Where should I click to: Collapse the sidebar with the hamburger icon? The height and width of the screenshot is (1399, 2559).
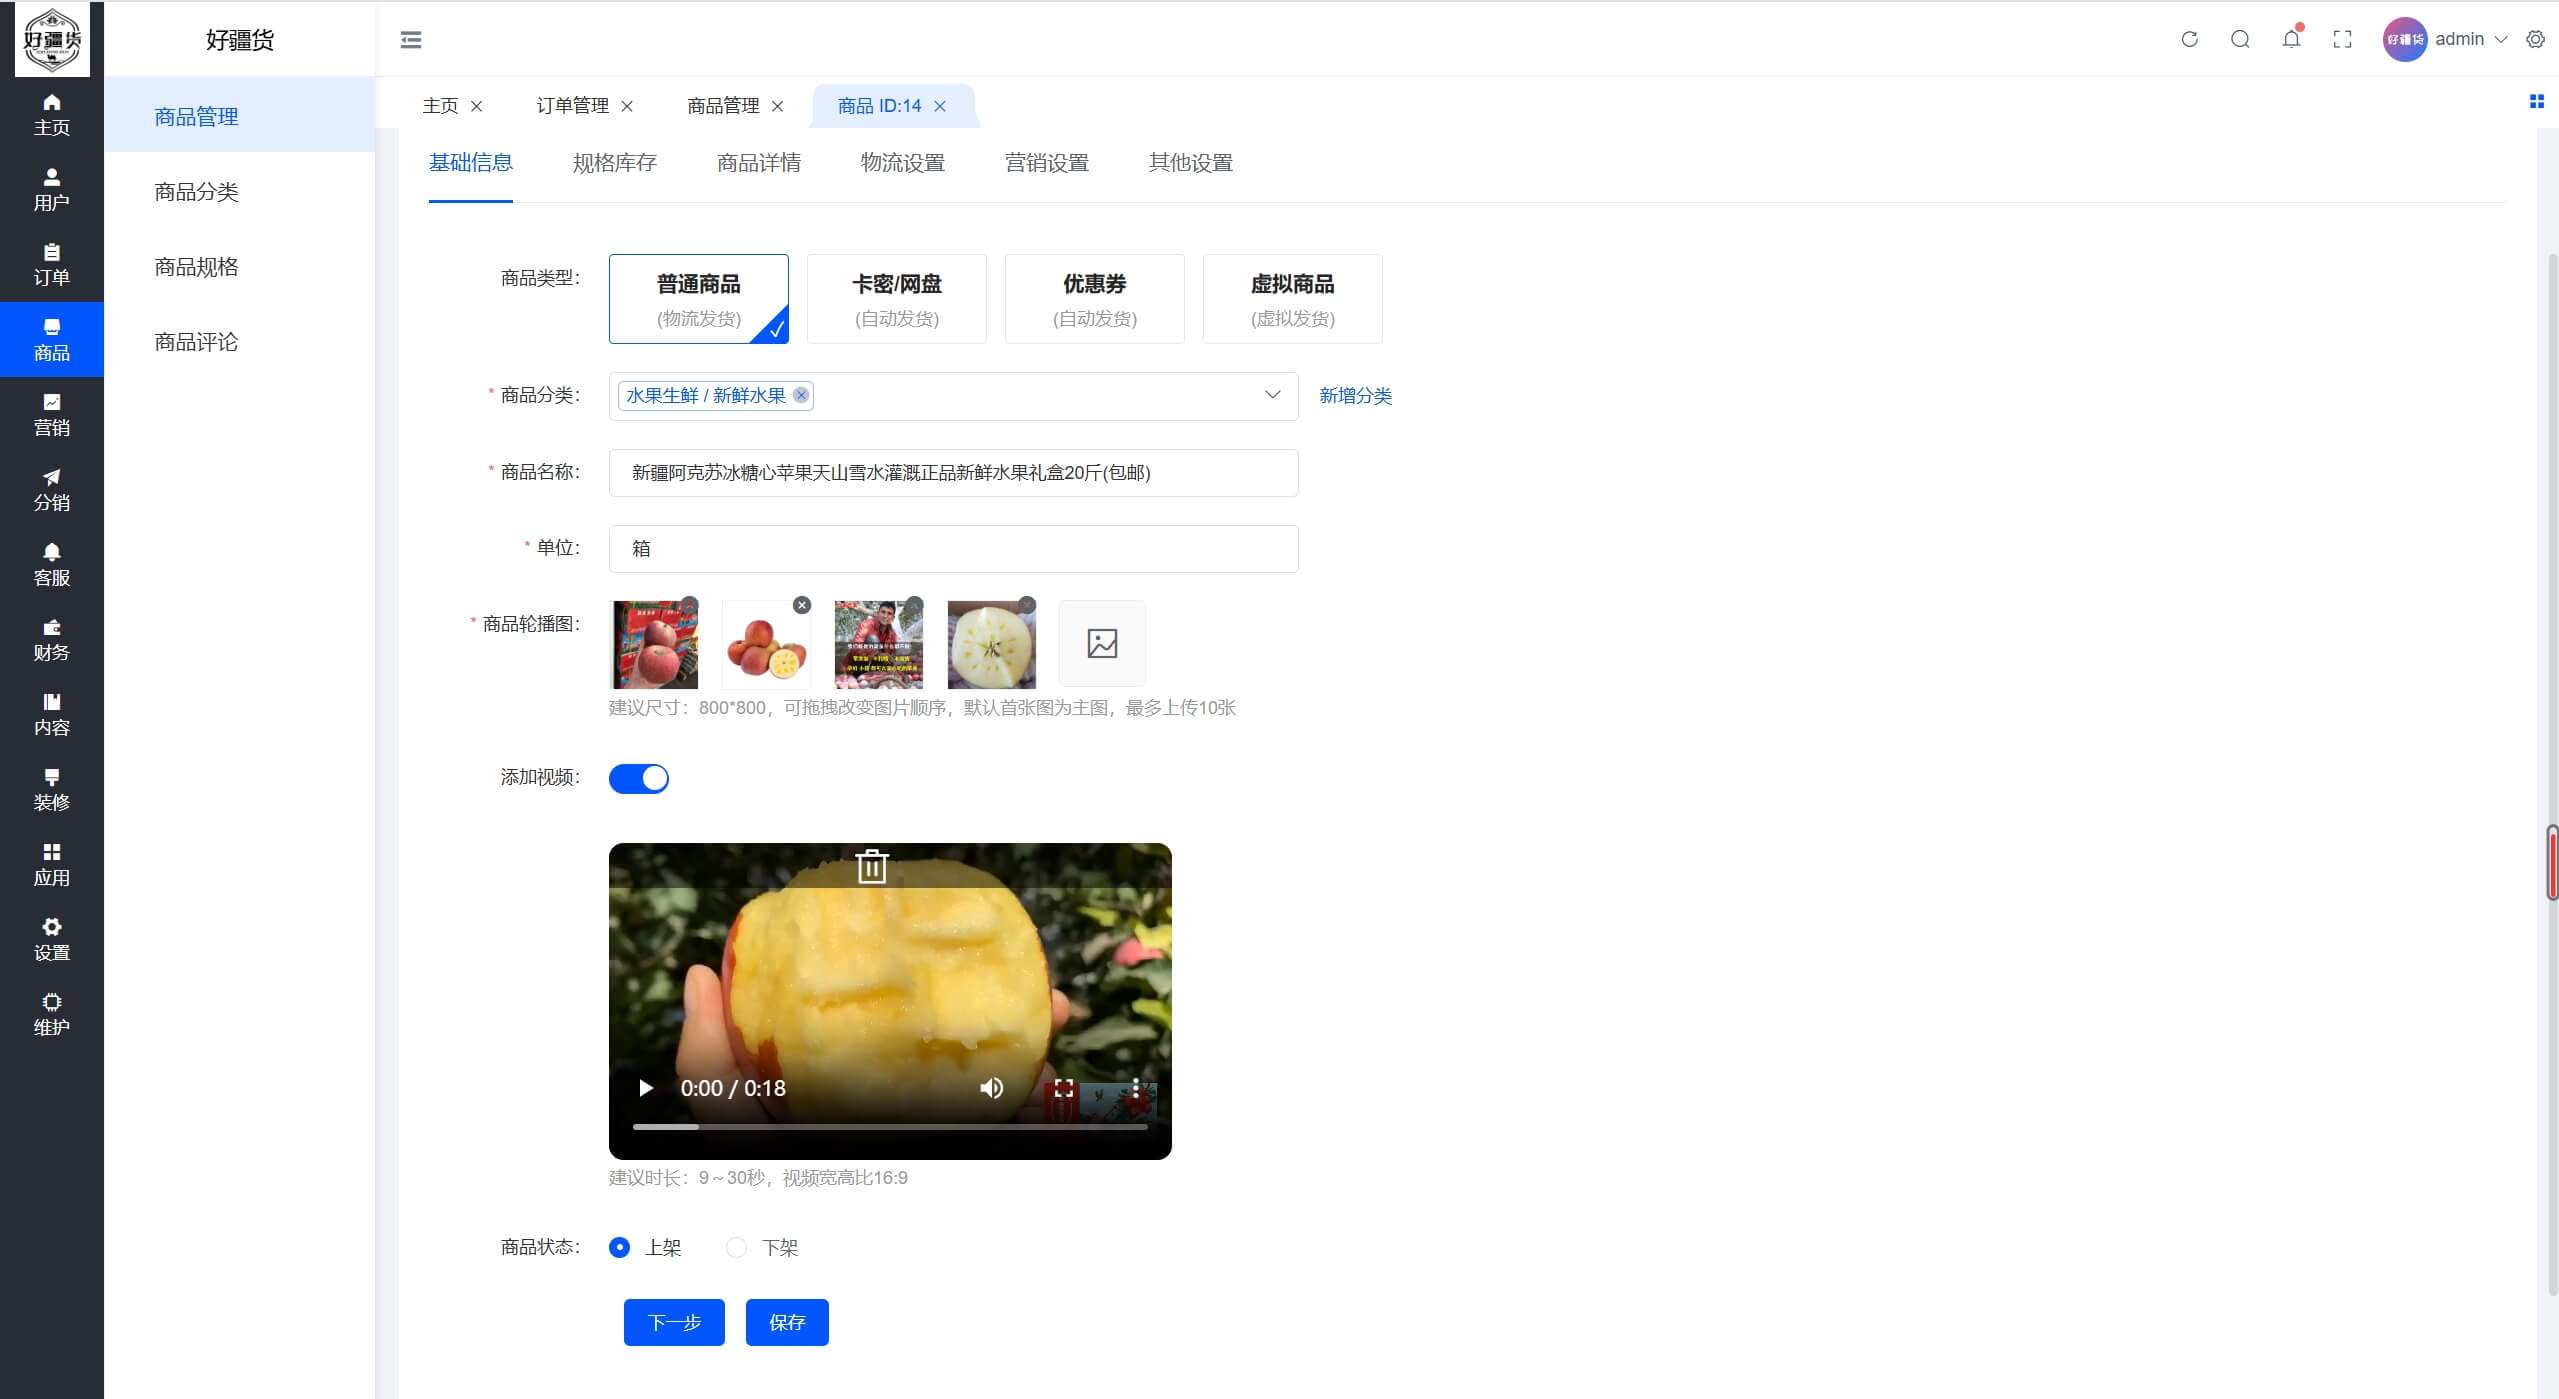pyautogui.click(x=410, y=39)
